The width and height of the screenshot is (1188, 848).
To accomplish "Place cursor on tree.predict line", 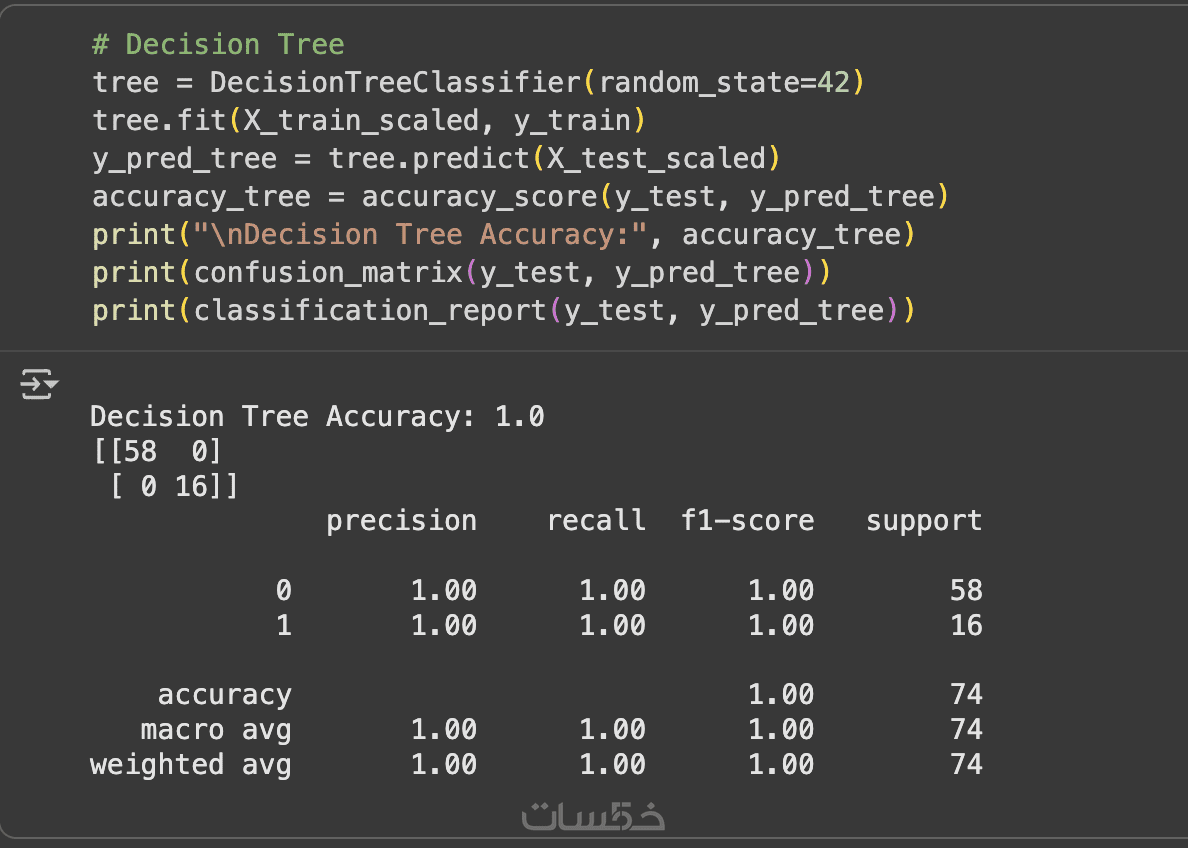I will [x=435, y=159].
